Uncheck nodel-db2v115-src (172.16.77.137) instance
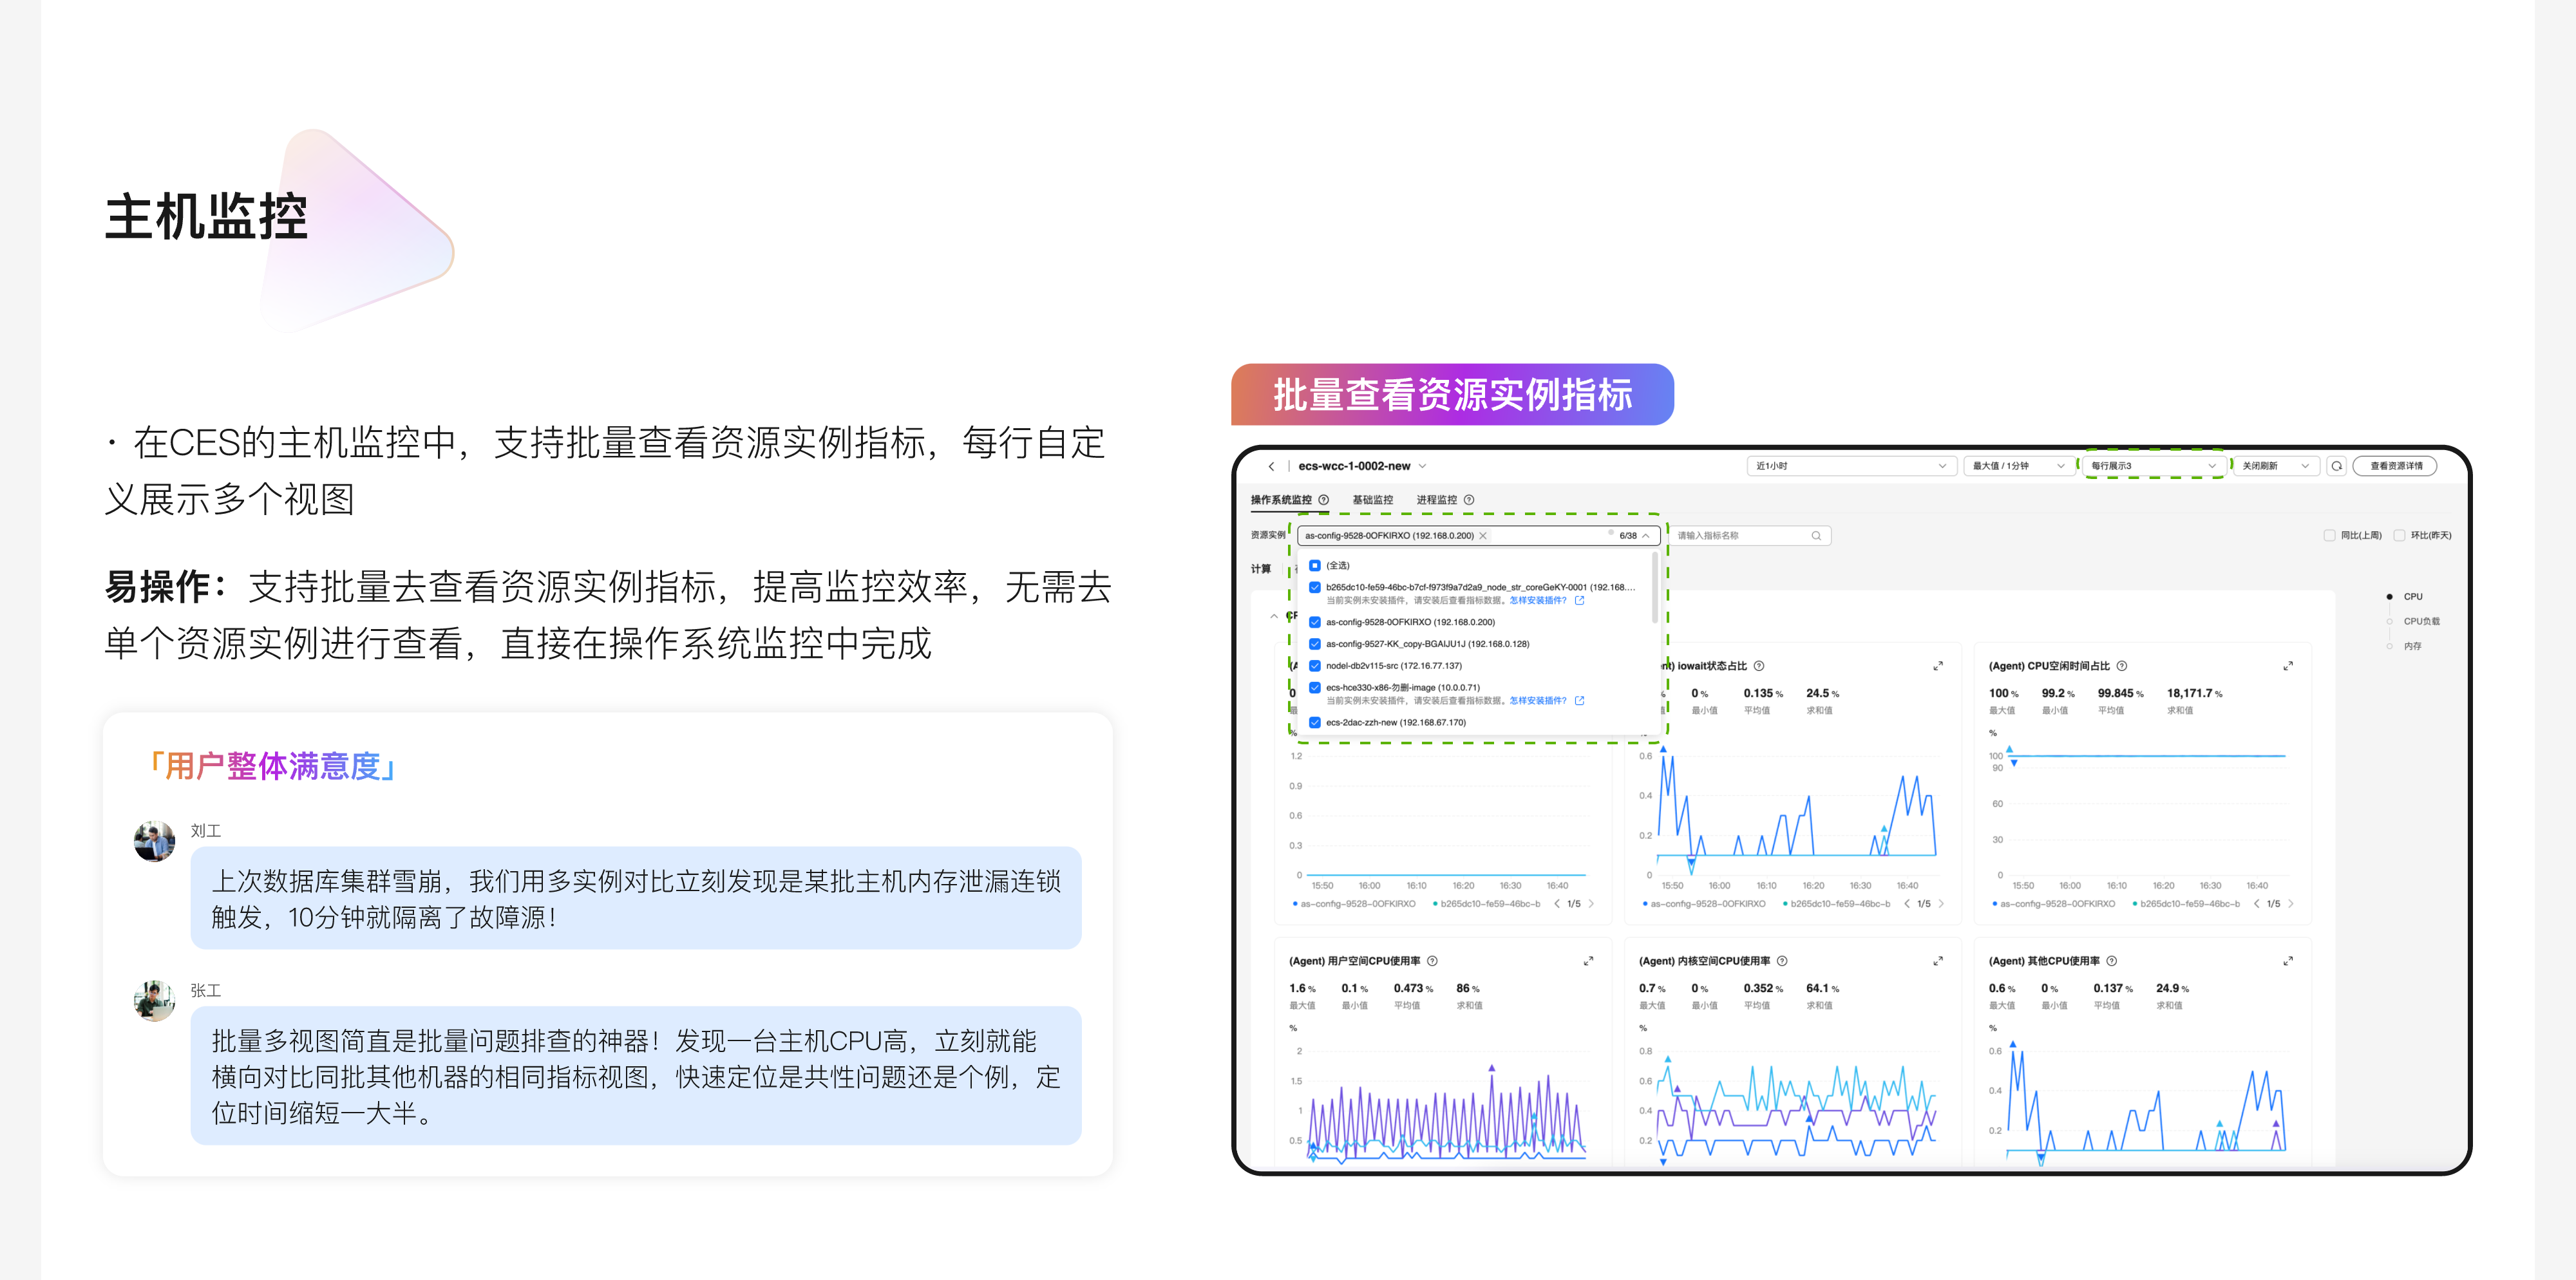The height and width of the screenshot is (1280, 2576). coord(1315,666)
